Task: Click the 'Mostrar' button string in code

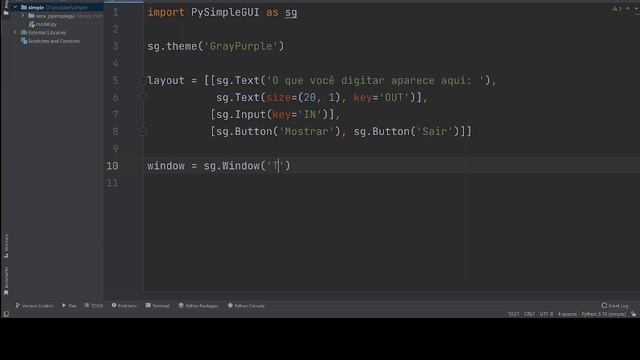Action: coord(307,131)
